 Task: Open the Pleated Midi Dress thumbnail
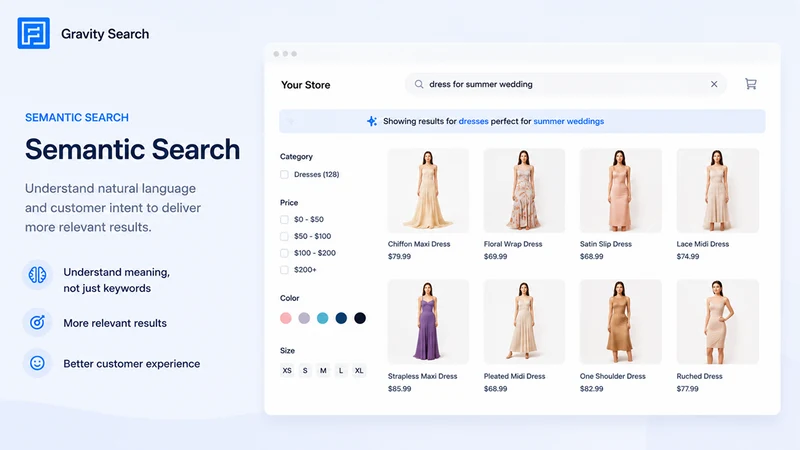pyautogui.click(x=524, y=321)
